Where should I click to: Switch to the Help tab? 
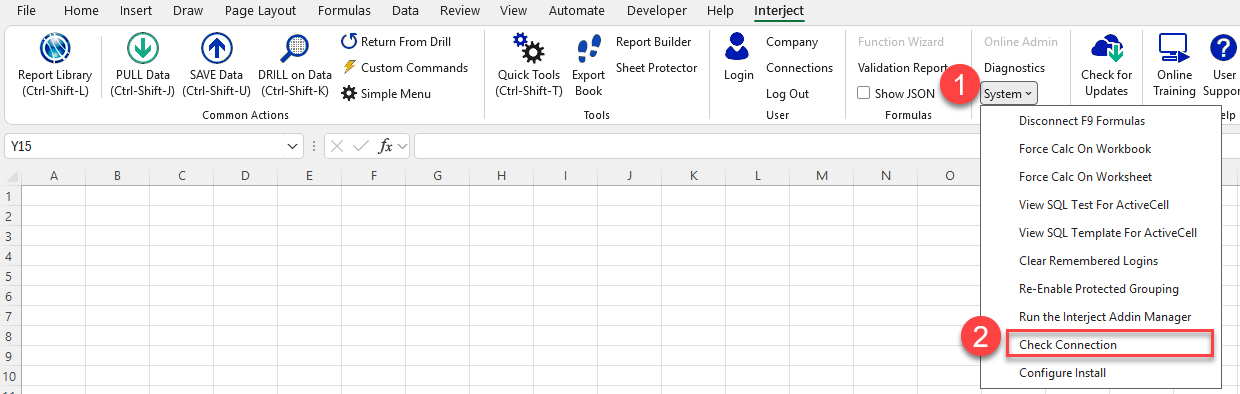pos(720,11)
